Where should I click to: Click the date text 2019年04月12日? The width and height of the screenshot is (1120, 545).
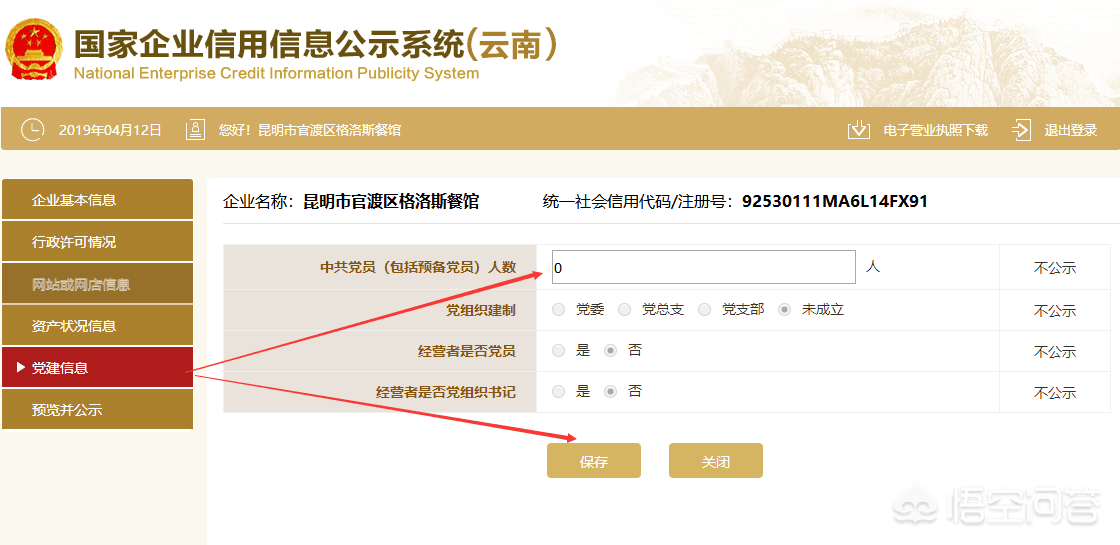(x=110, y=130)
